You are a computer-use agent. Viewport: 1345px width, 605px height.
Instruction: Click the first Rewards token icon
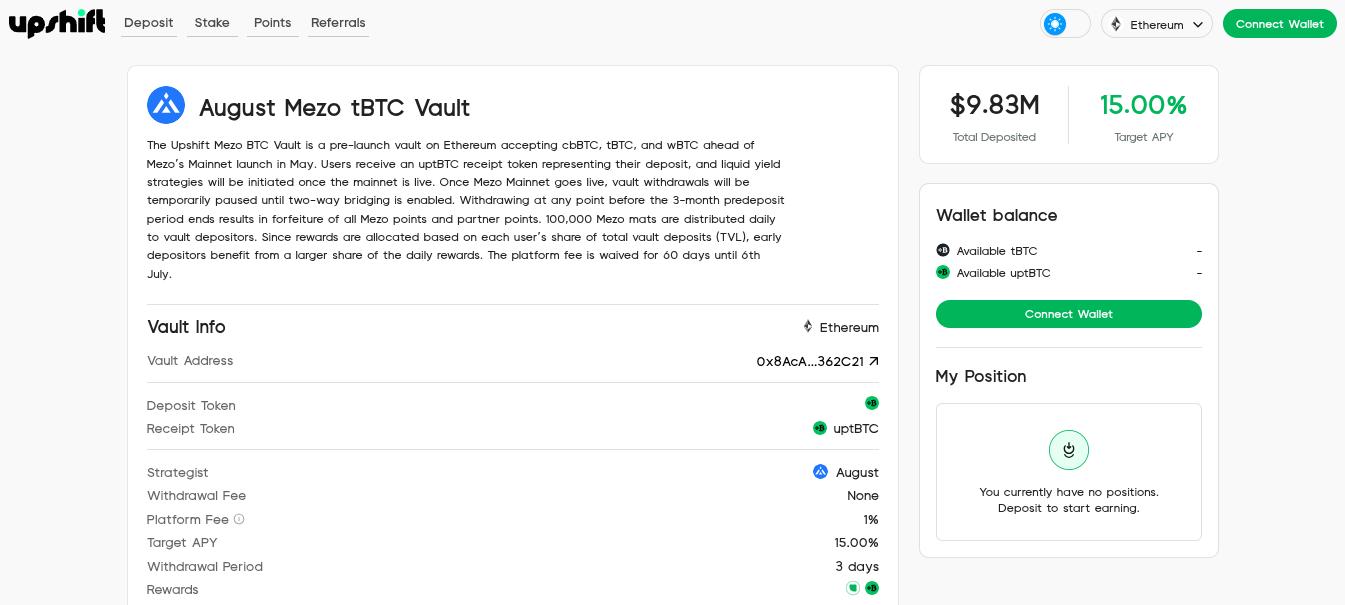point(853,588)
